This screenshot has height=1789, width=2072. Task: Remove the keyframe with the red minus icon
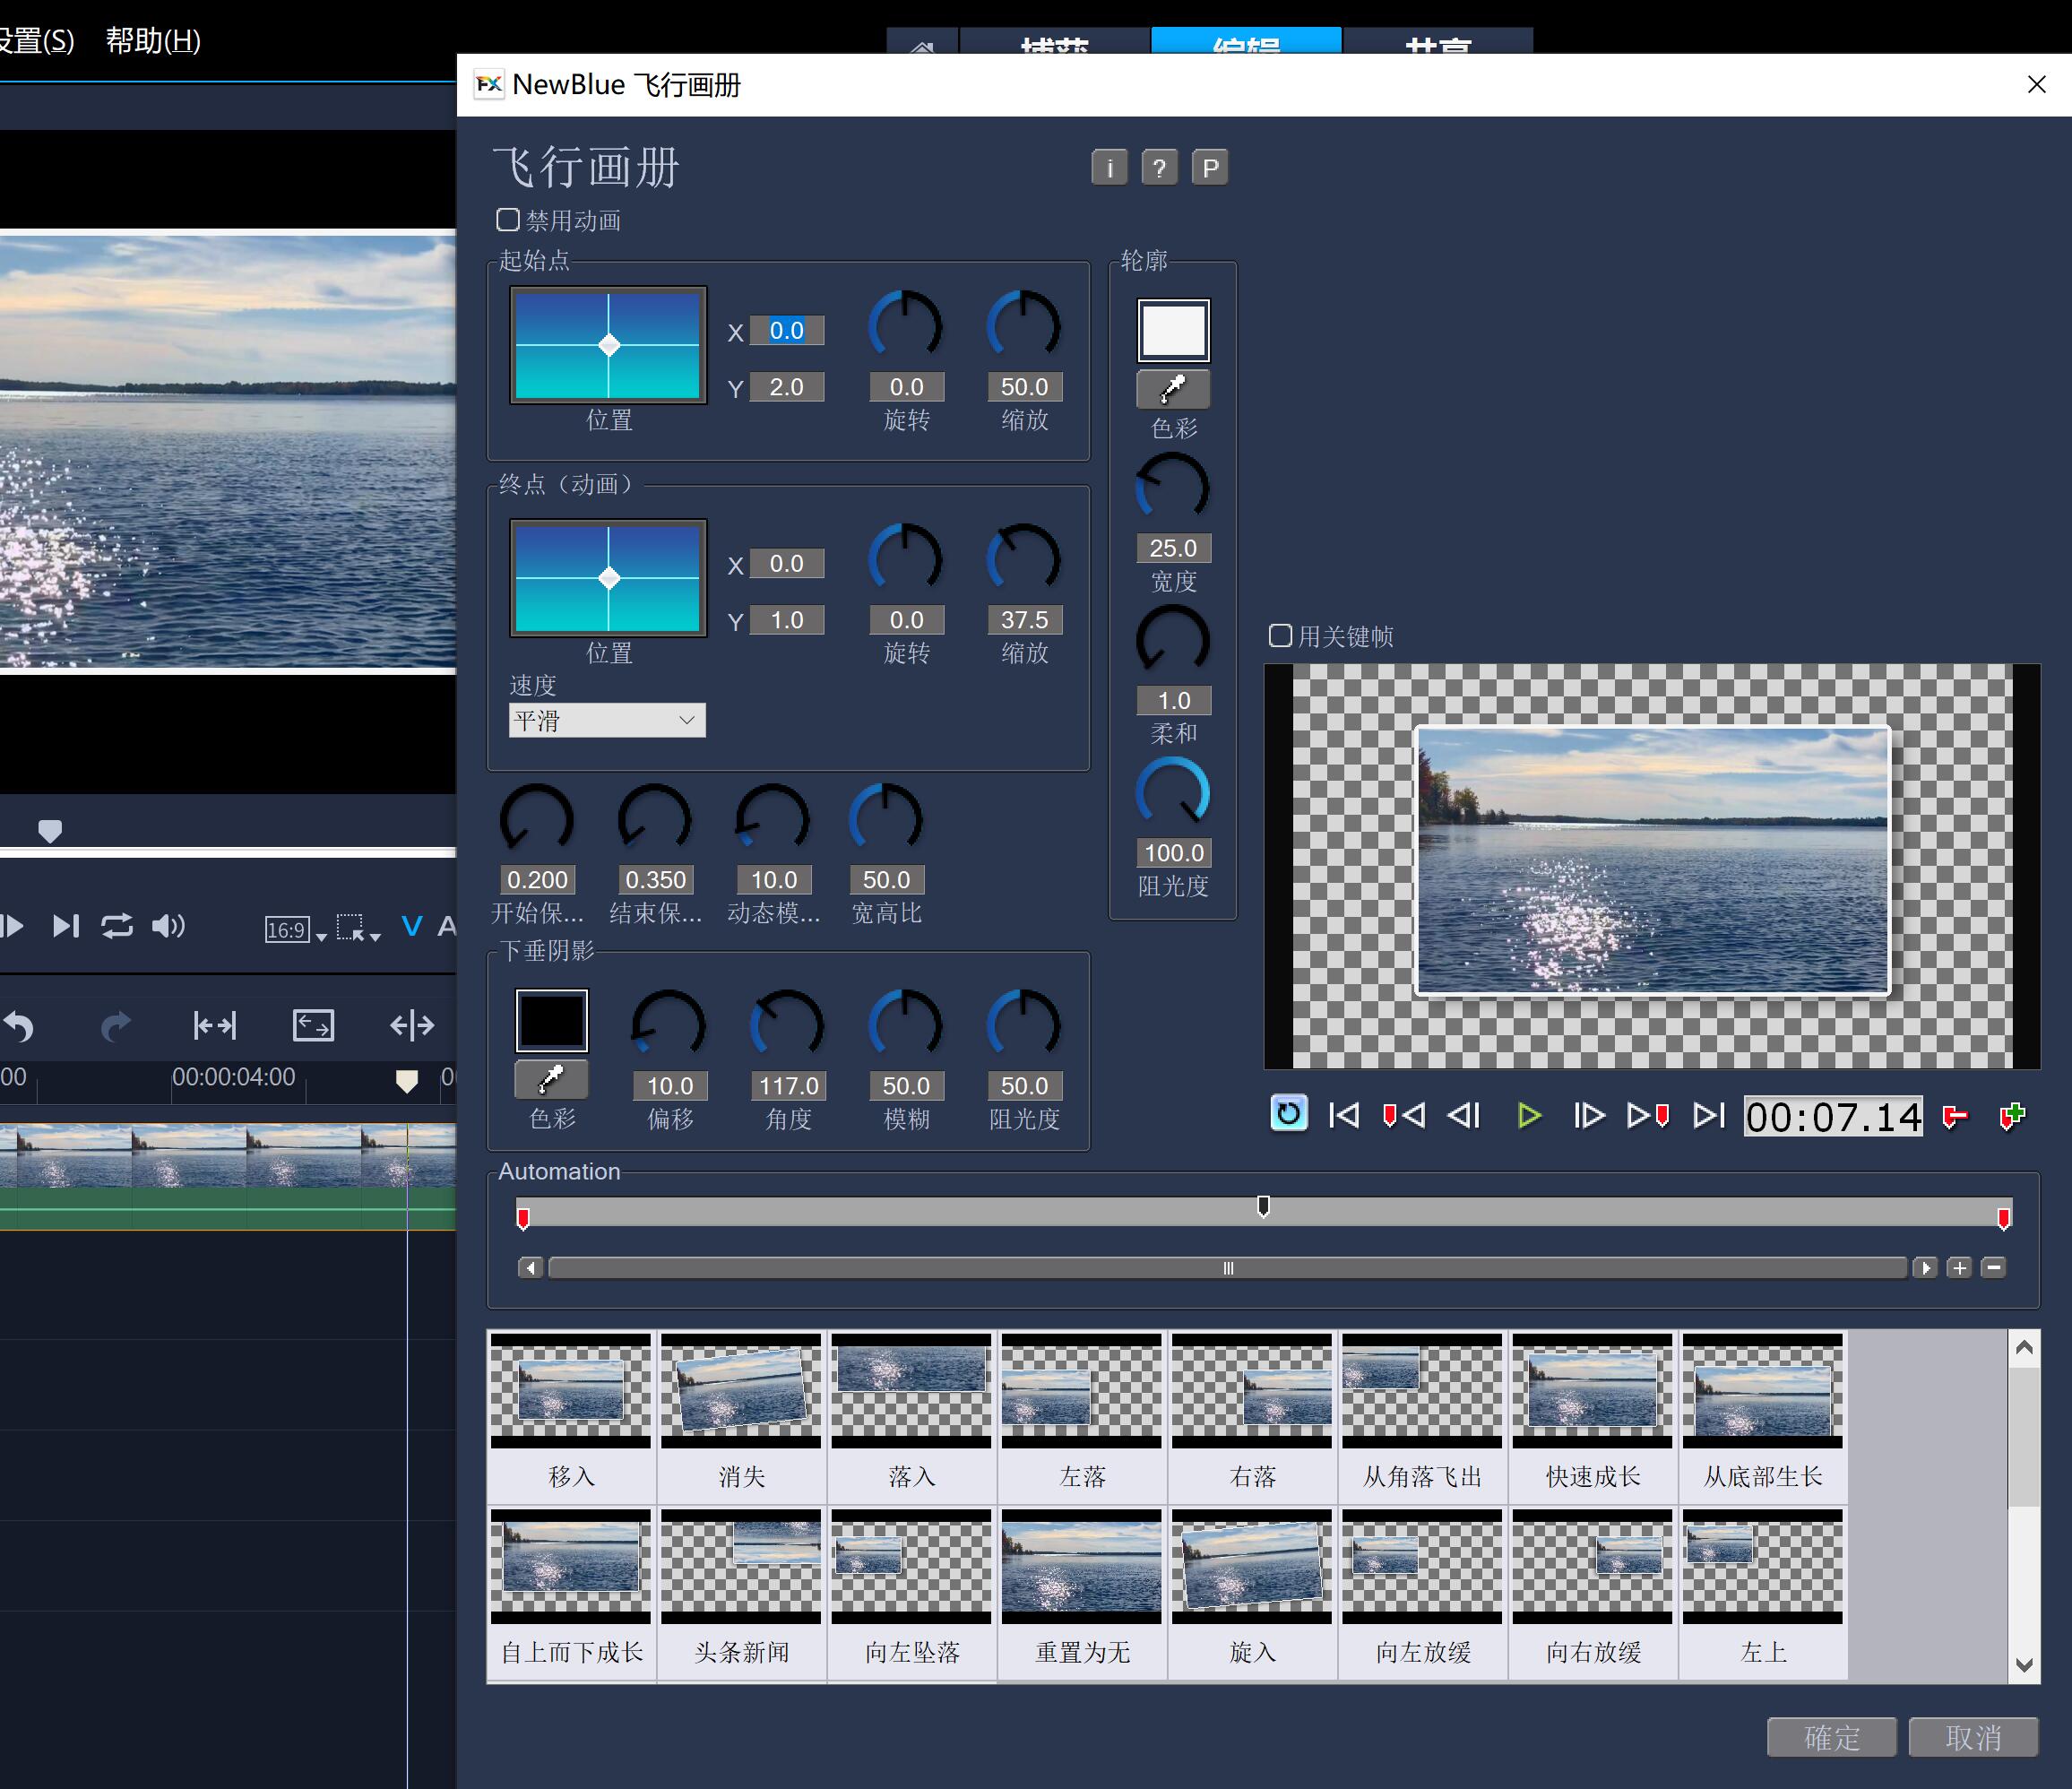pyautogui.click(x=1955, y=1115)
